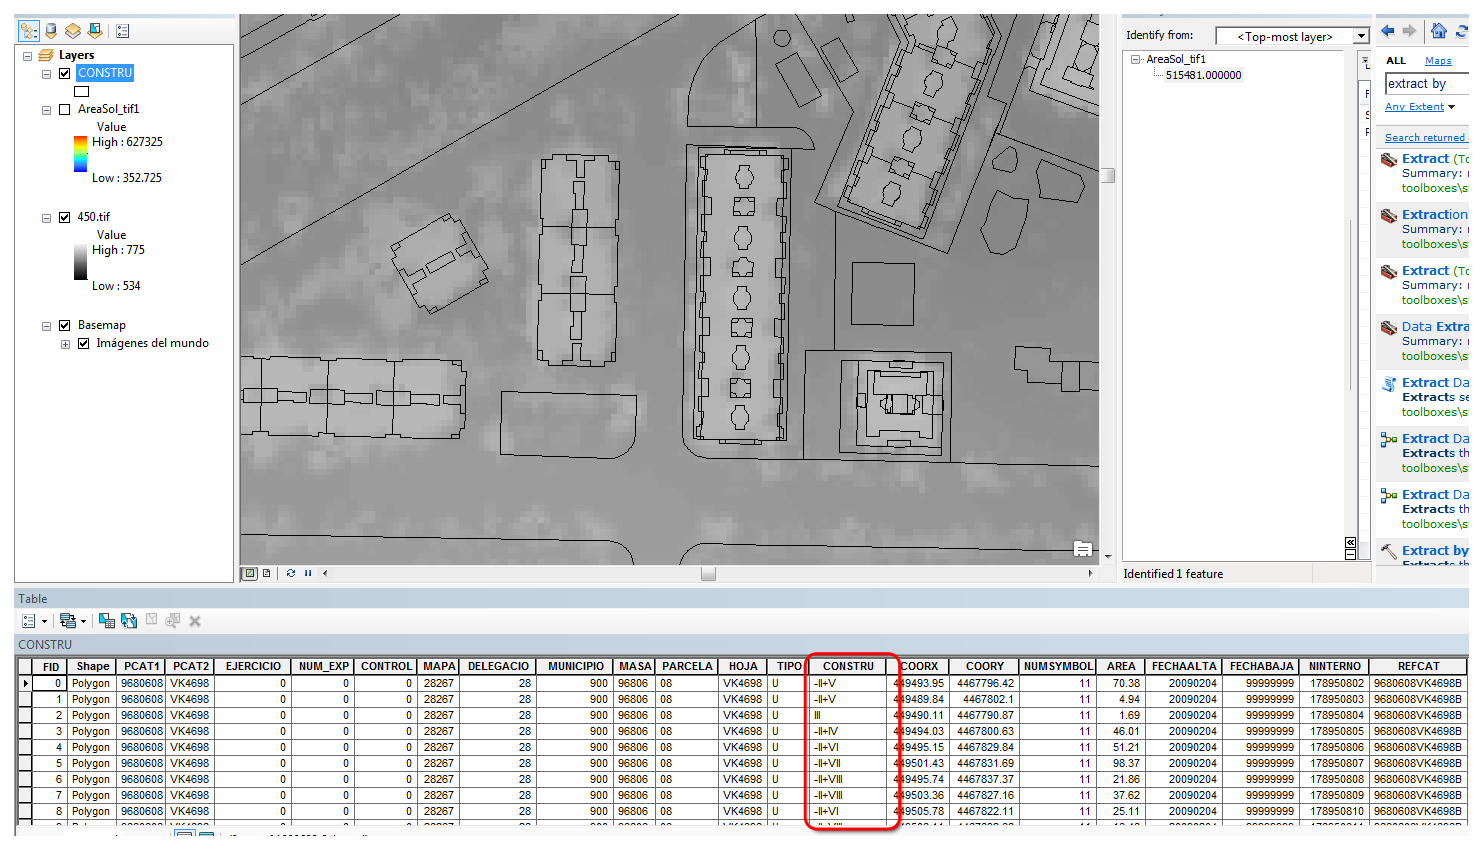Click the search back arrow
This screenshot has width=1483, height=850.
pos(1388,31)
